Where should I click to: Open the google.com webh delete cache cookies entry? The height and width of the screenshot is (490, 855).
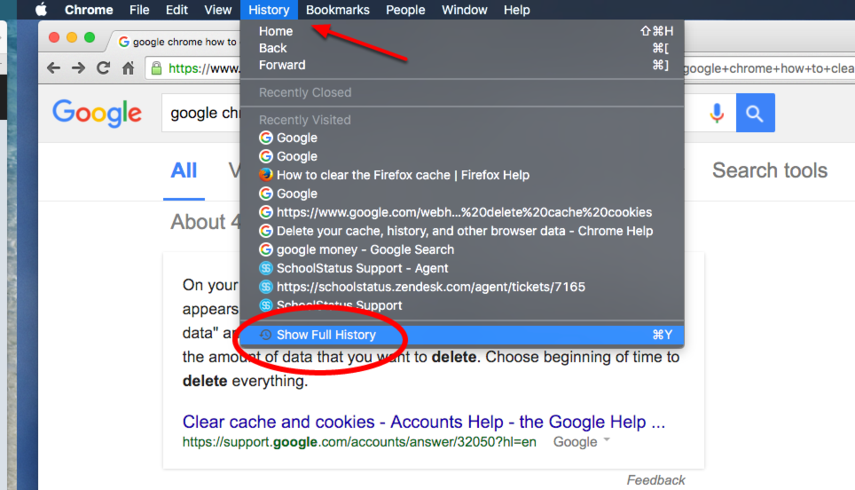[x=462, y=212]
